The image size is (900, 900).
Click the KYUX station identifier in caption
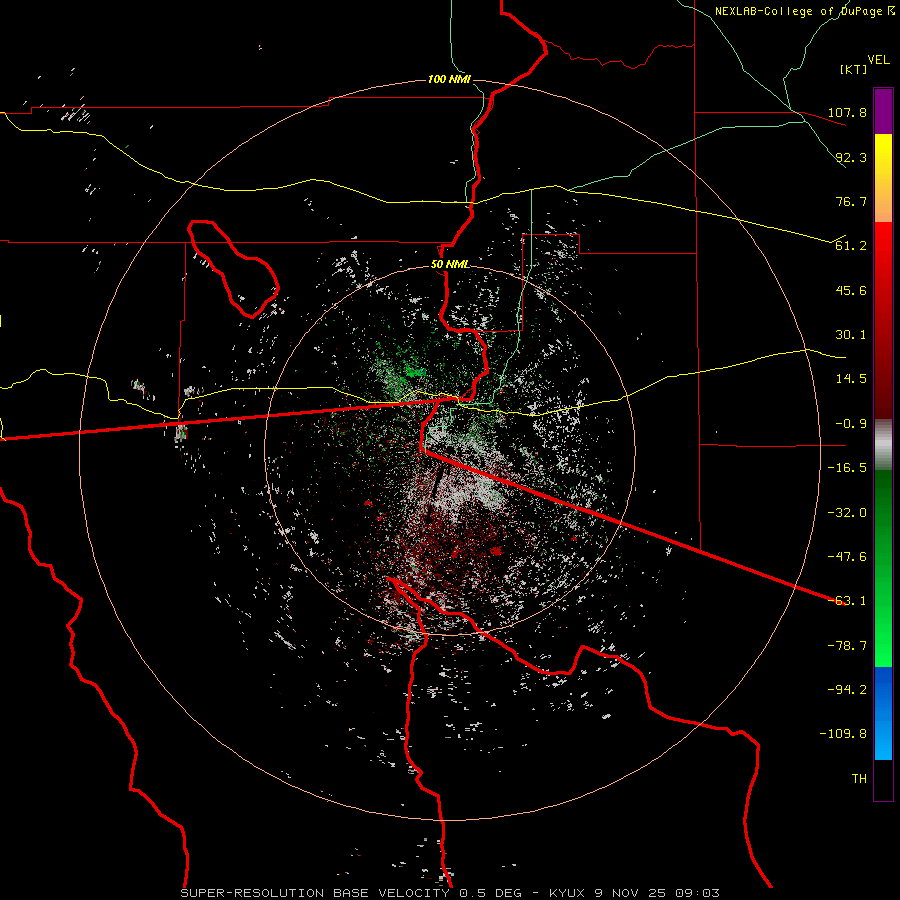[567, 893]
